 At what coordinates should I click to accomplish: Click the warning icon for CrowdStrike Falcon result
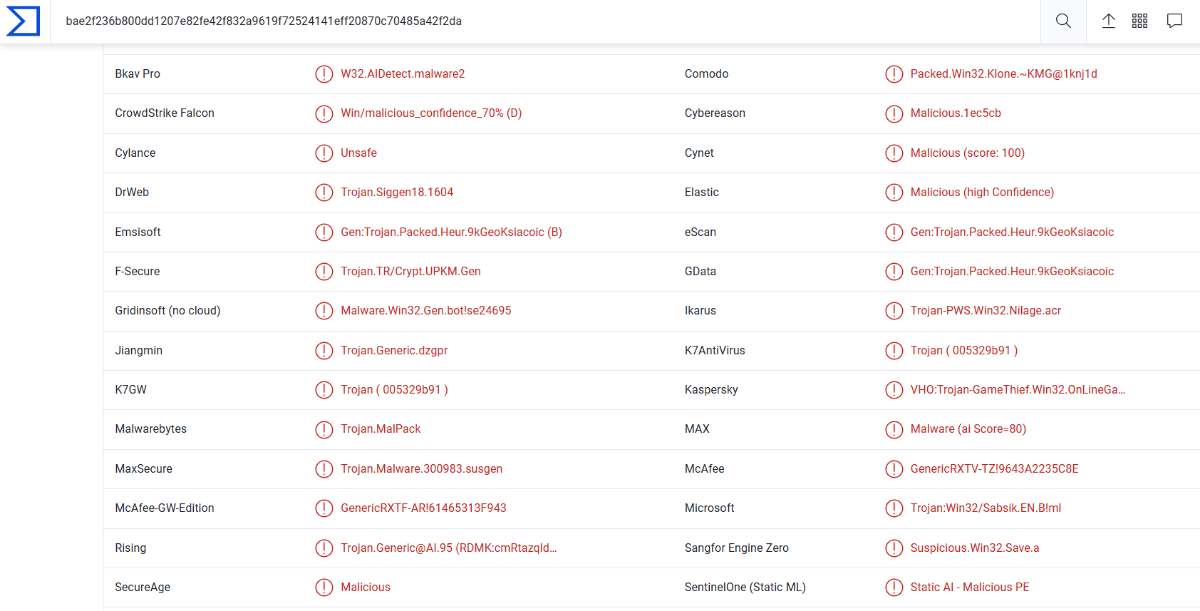pyautogui.click(x=324, y=113)
